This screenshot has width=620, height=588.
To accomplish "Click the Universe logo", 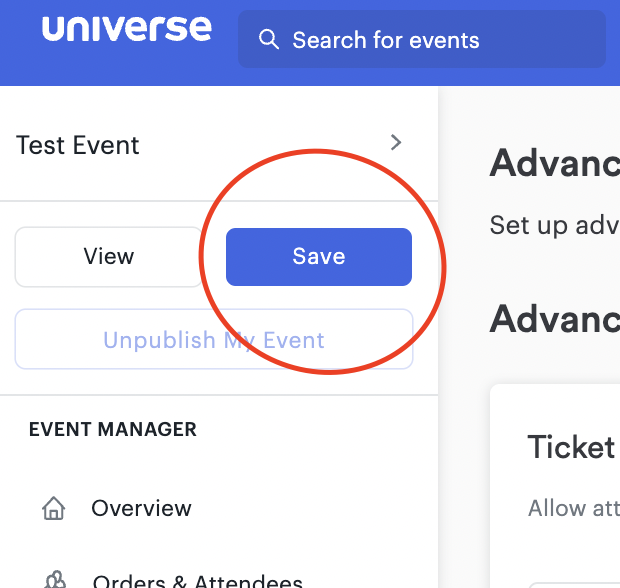I will point(127,28).
